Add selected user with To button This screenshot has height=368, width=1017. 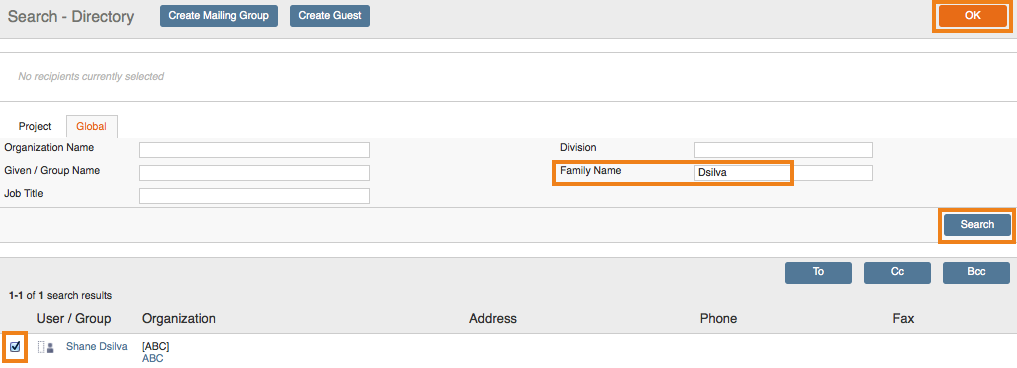818,273
